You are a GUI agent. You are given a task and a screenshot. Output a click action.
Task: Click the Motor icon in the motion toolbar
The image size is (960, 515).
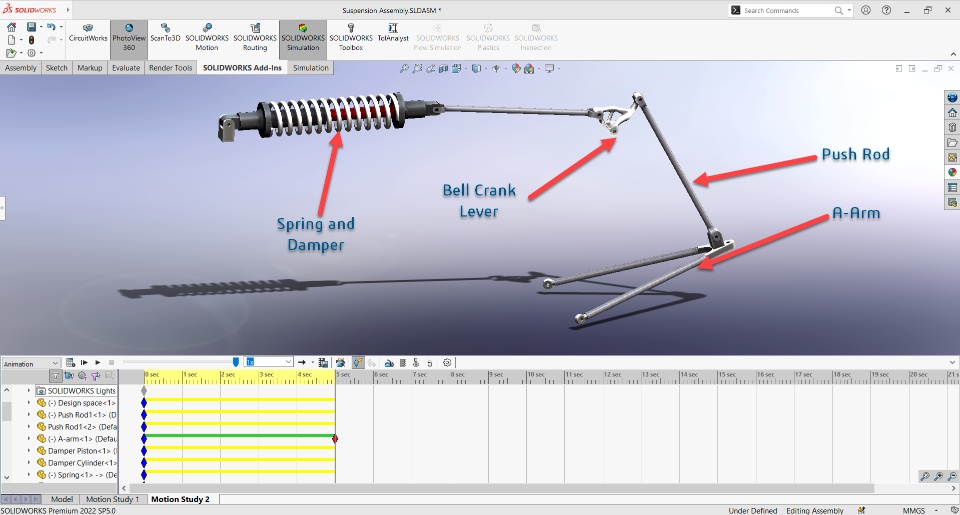(389, 363)
